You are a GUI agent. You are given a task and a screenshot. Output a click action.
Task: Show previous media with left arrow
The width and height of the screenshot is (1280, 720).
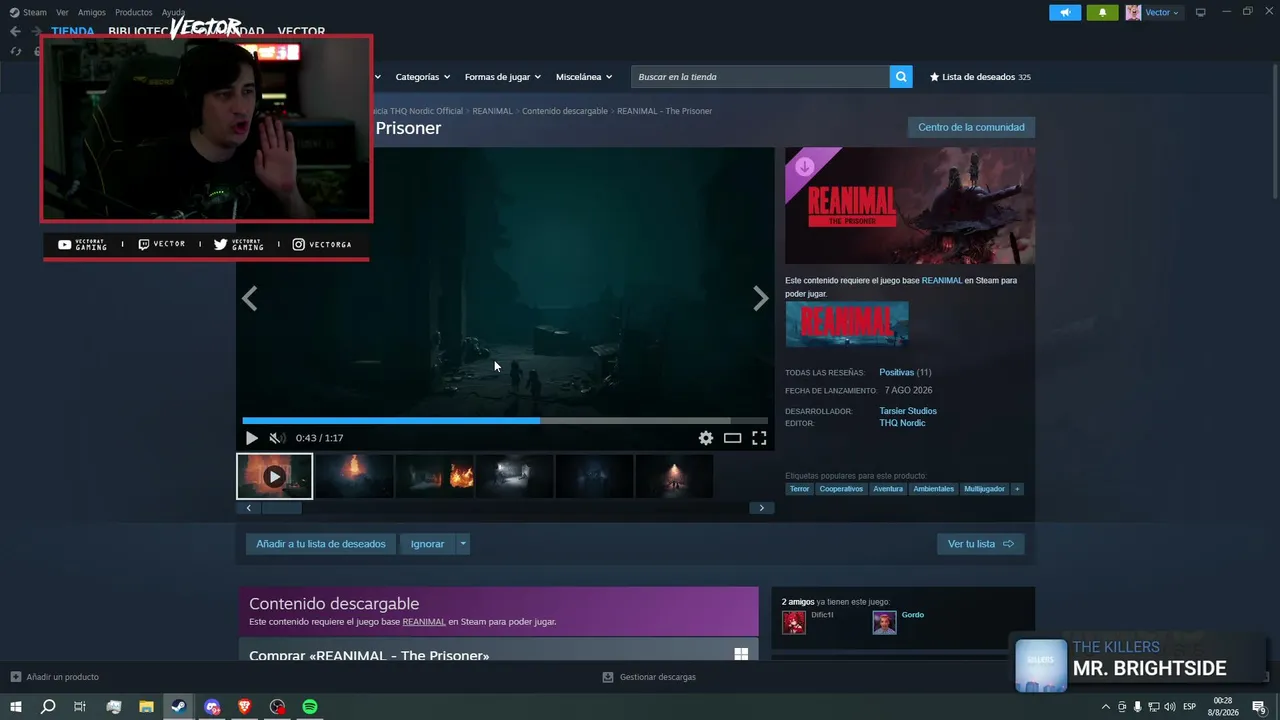[250, 298]
